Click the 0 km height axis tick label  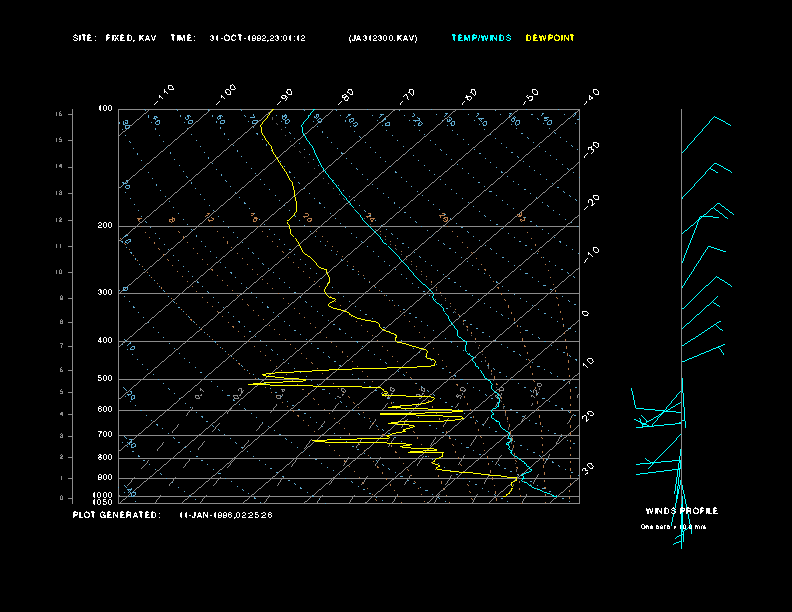click(x=62, y=498)
